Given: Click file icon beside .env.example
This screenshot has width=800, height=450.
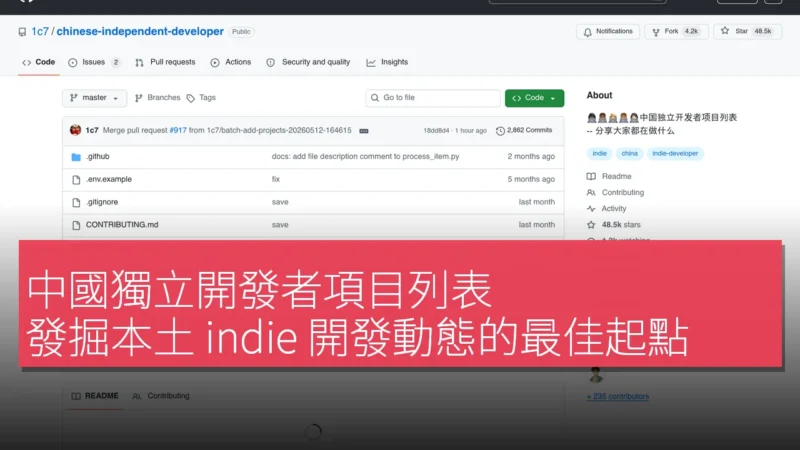Looking at the screenshot, I should pyautogui.click(x=76, y=180).
